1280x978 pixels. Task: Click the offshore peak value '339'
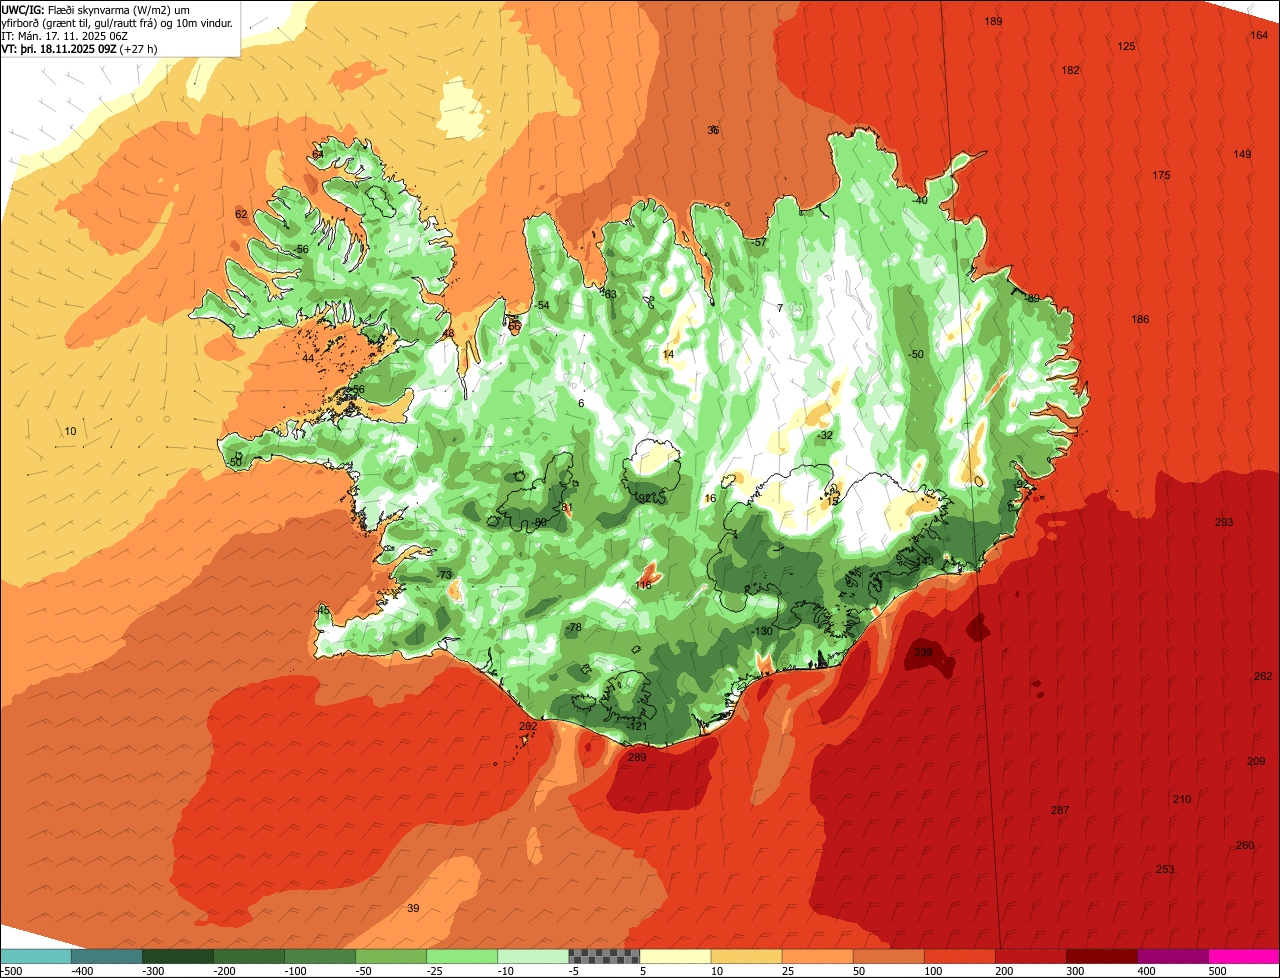(x=923, y=652)
